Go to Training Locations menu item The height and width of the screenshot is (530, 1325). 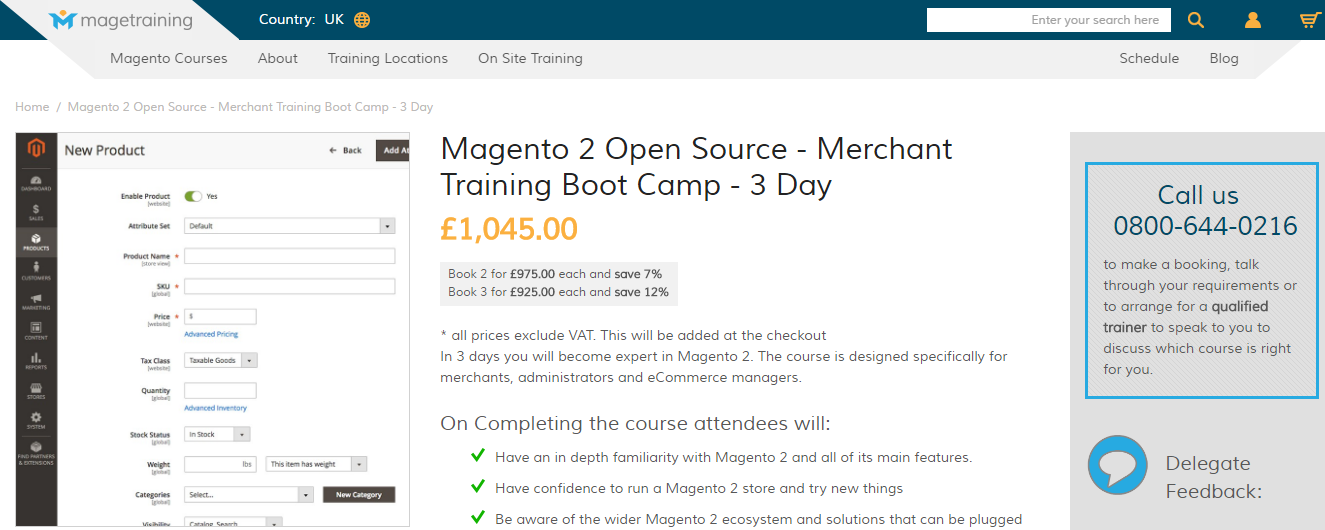coord(388,58)
